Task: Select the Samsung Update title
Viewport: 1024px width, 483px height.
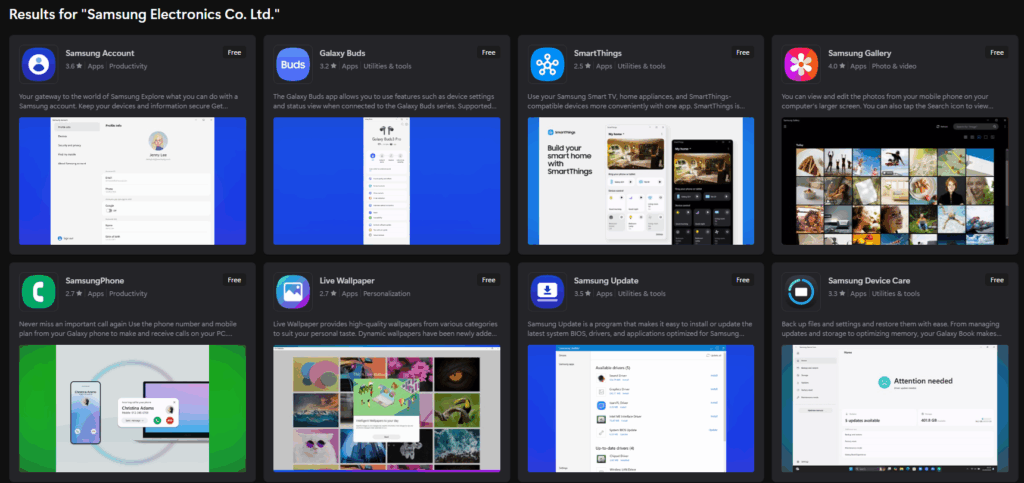Action: (x=606, y=281)
